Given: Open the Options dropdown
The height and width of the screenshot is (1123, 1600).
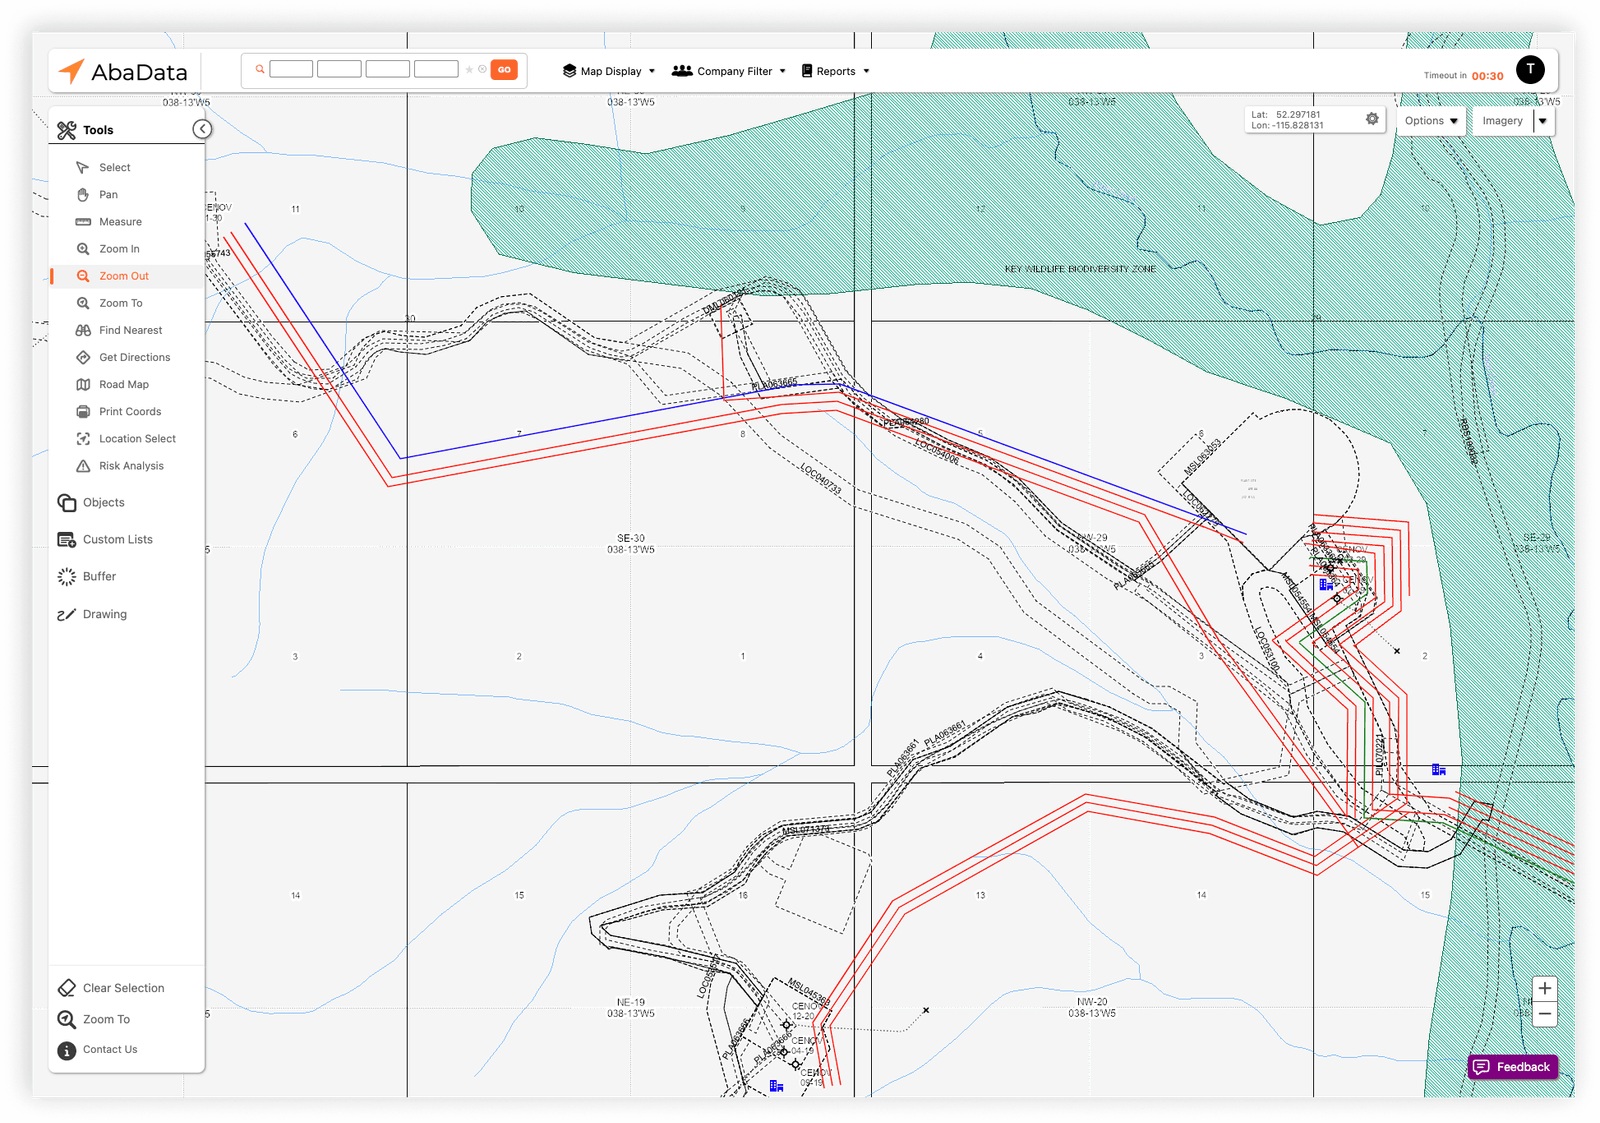Looking at the screenshot, I should coord(1431,121).
